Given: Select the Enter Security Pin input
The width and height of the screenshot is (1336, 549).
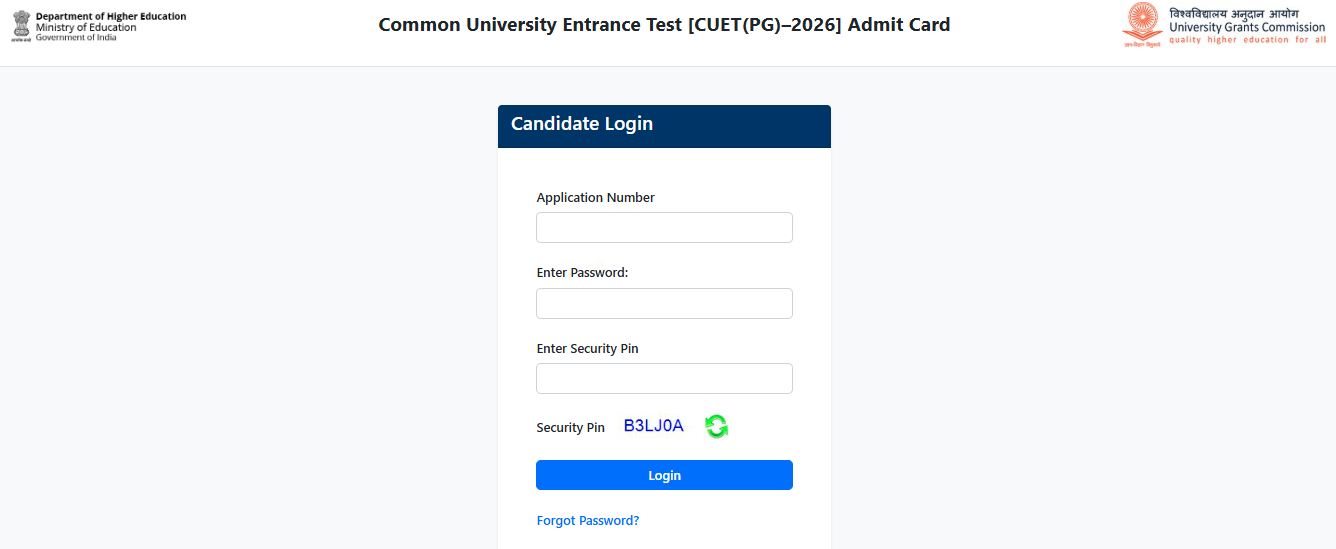Looking at the screenshot, I should 664,379.
